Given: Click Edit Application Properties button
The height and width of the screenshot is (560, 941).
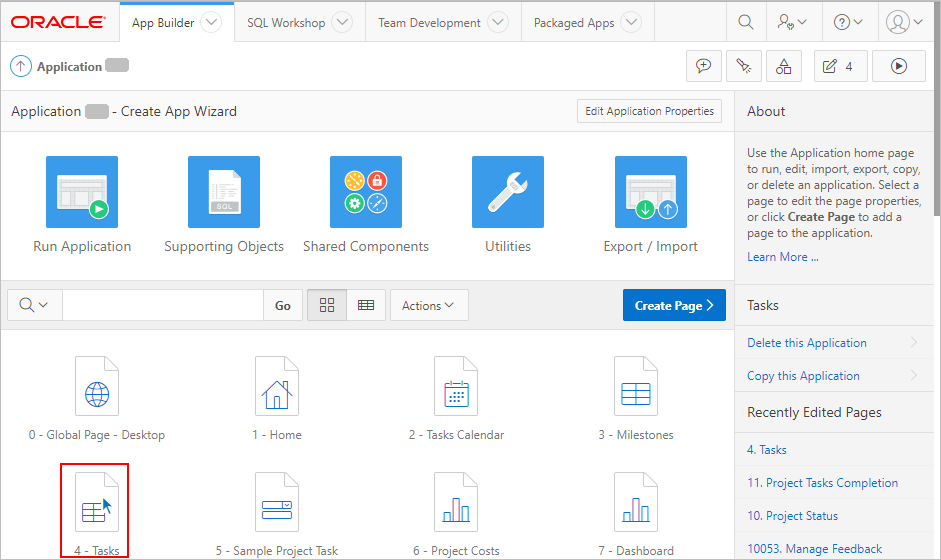Looking at the screenshot, I should coord(649,111).
